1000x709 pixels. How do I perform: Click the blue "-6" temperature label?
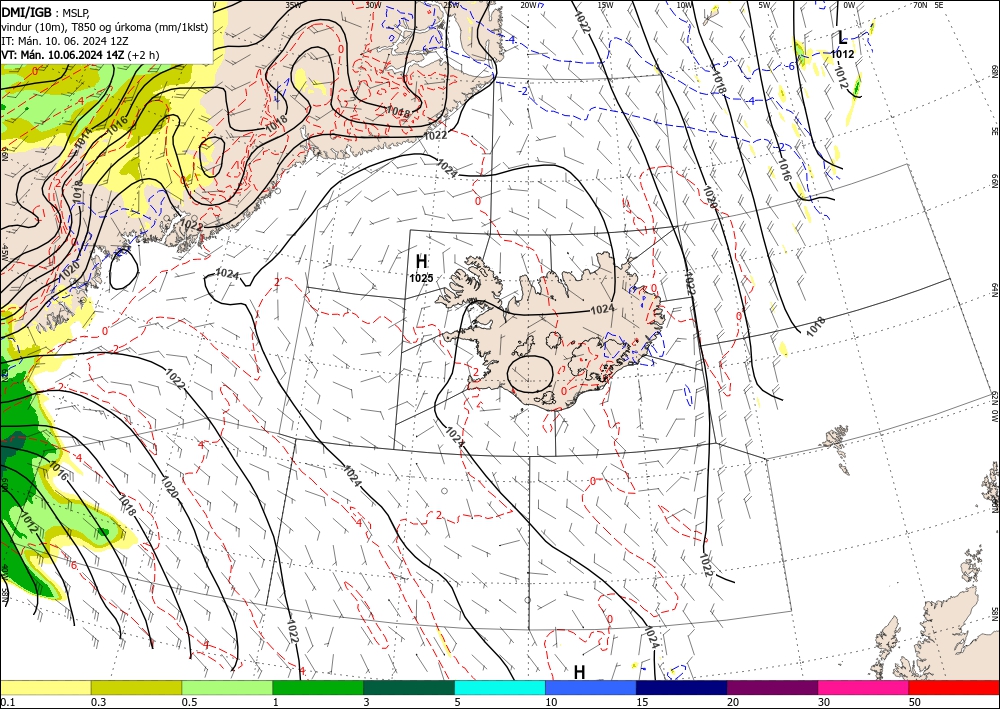789,66
